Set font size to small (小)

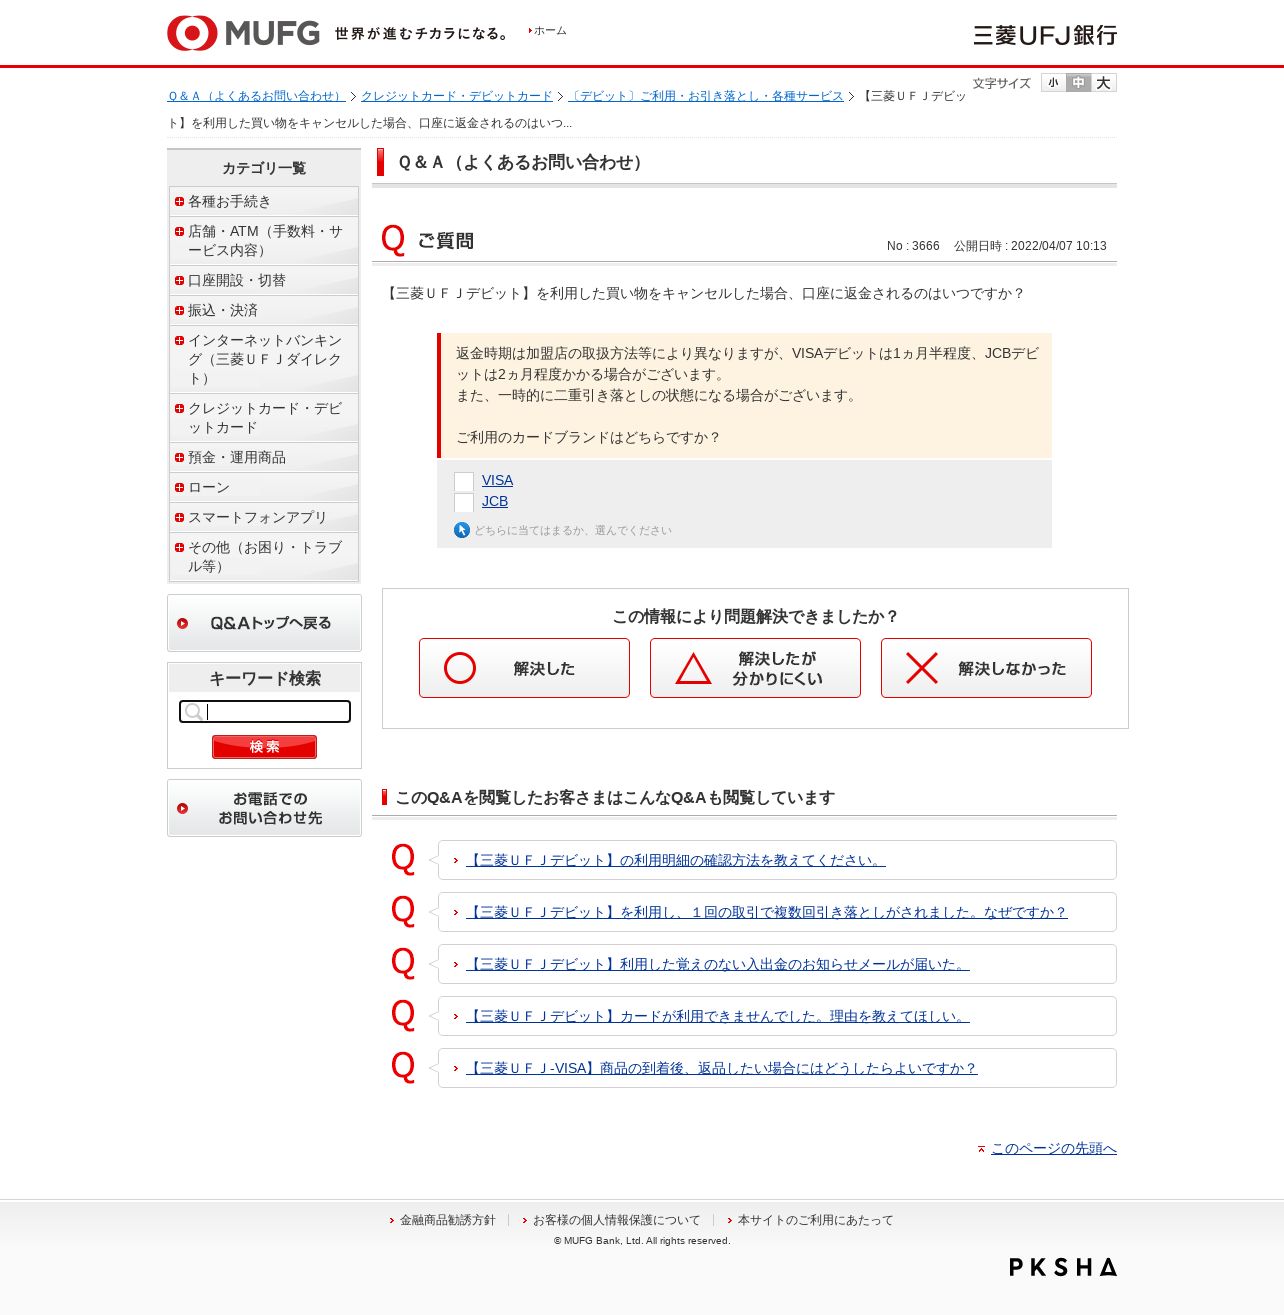(x=1053, y=83)
